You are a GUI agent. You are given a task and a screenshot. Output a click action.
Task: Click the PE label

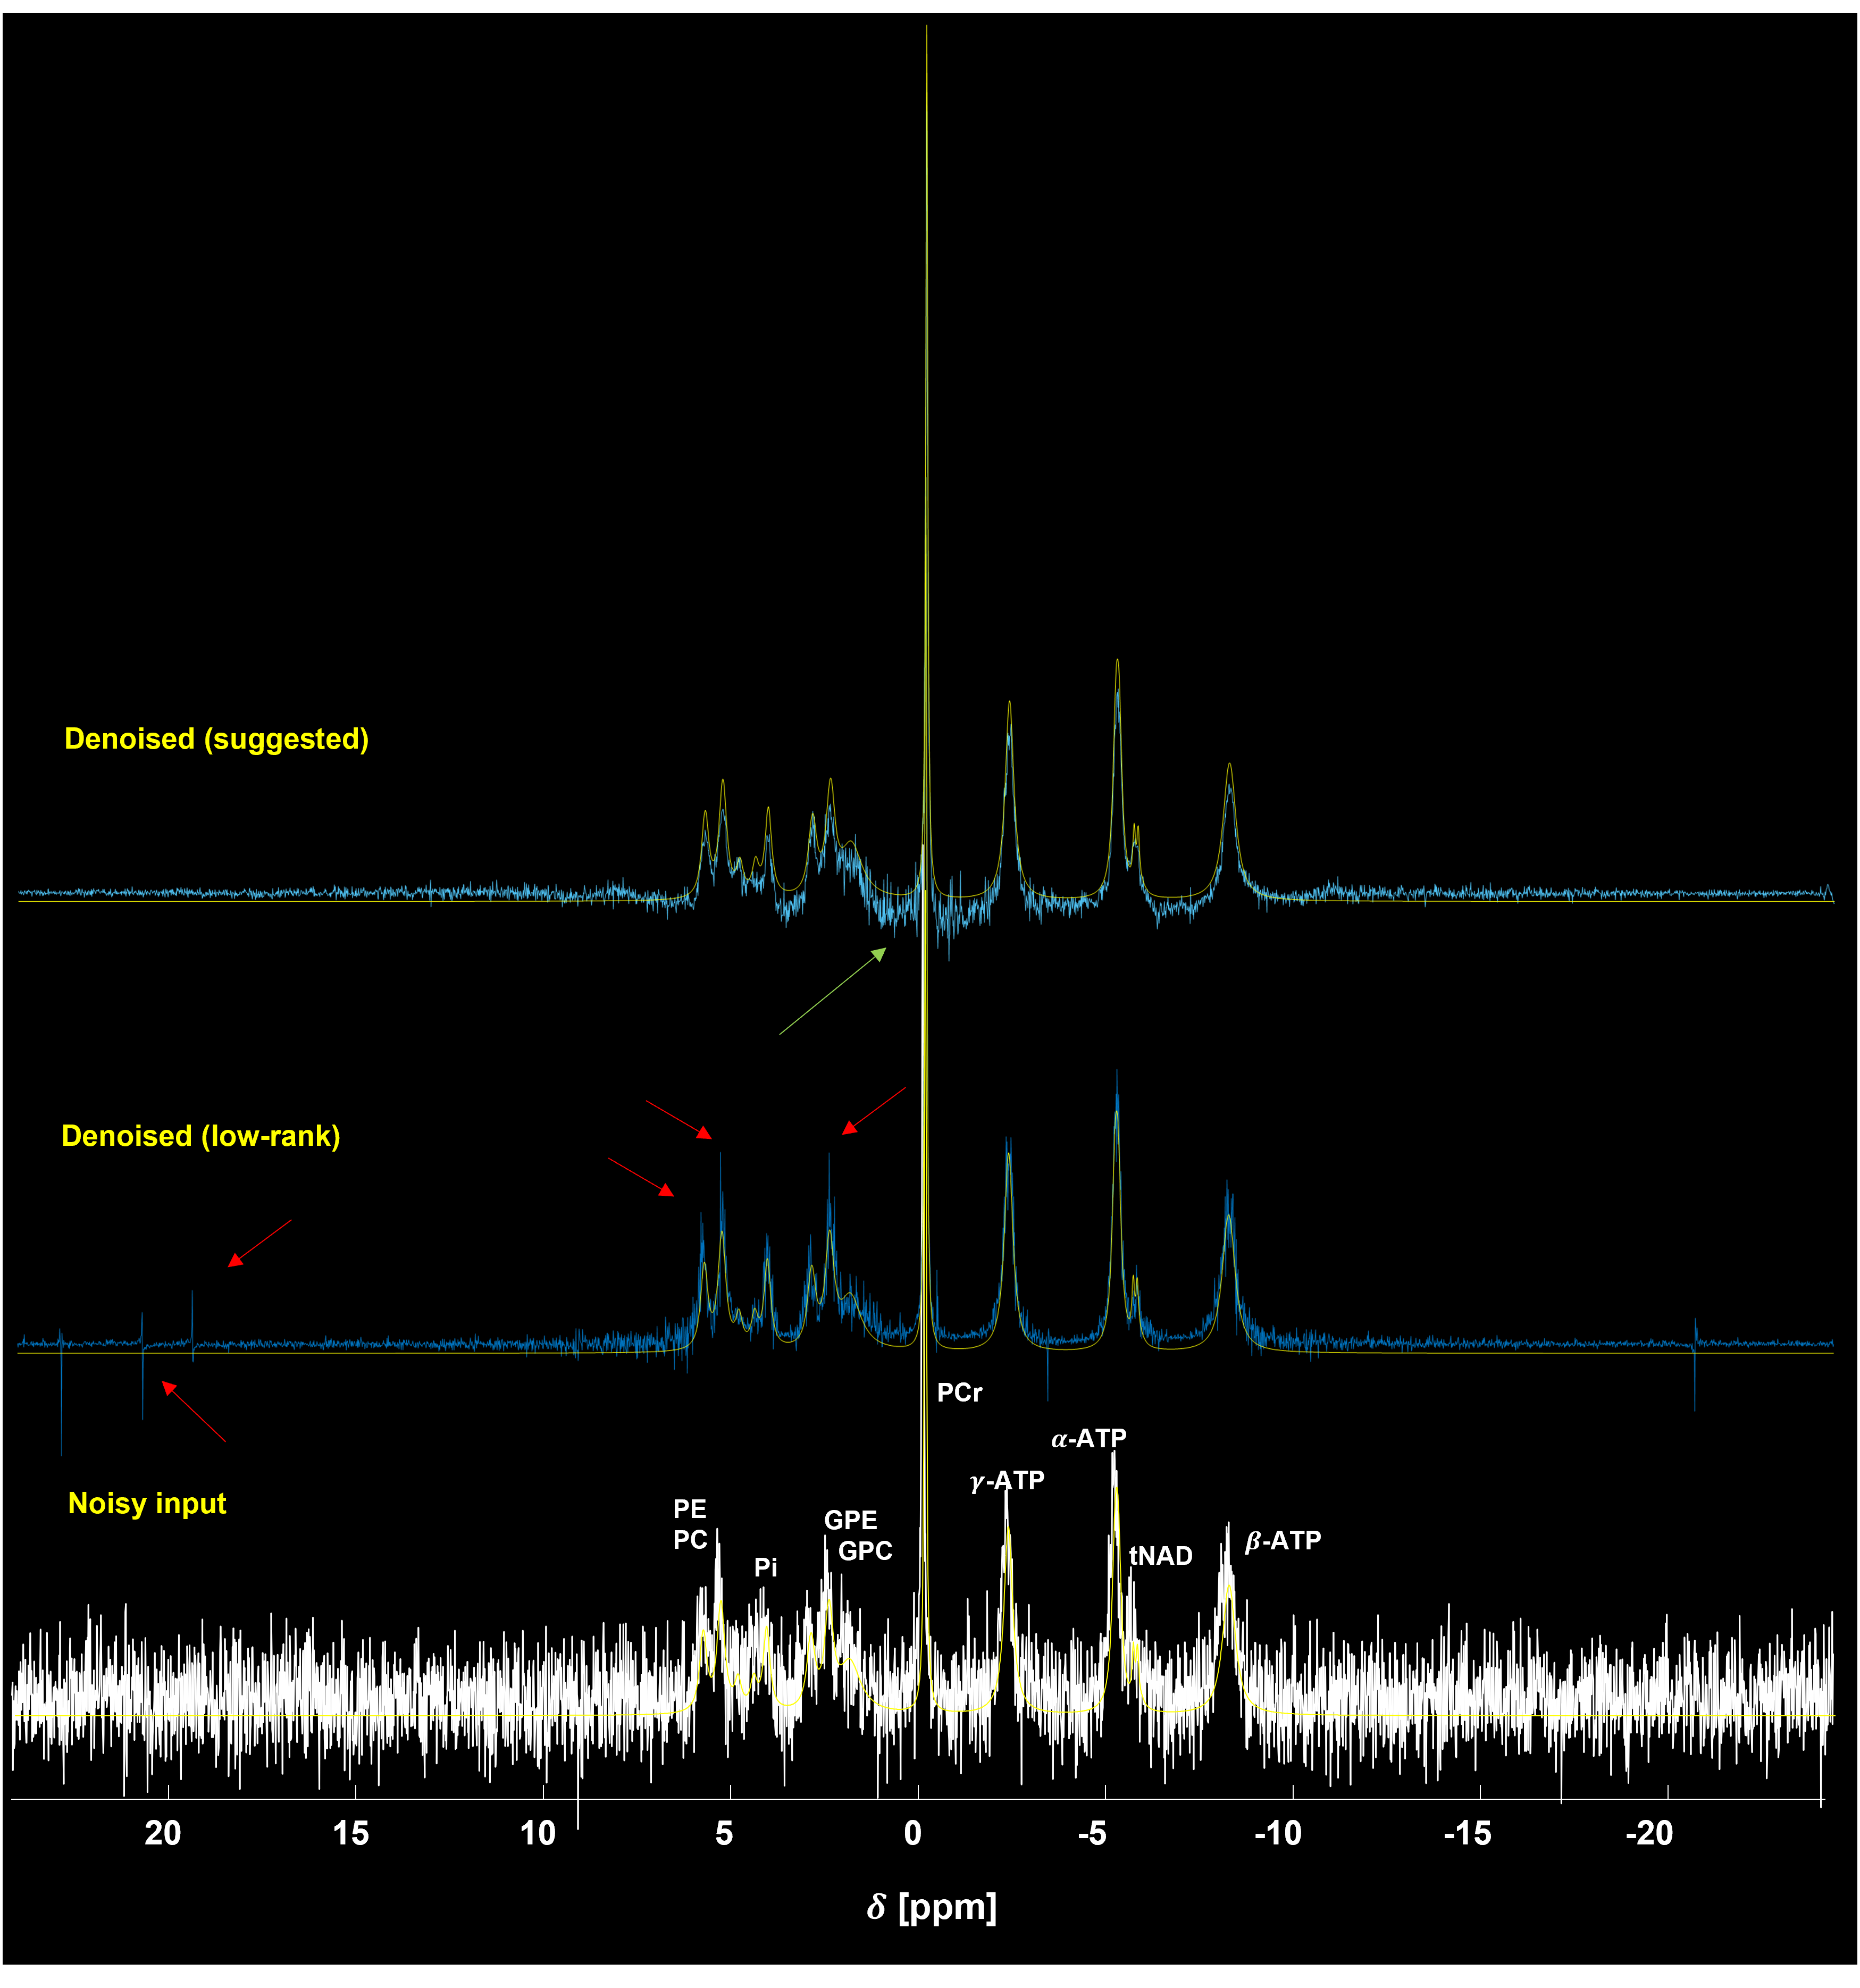689,1508
